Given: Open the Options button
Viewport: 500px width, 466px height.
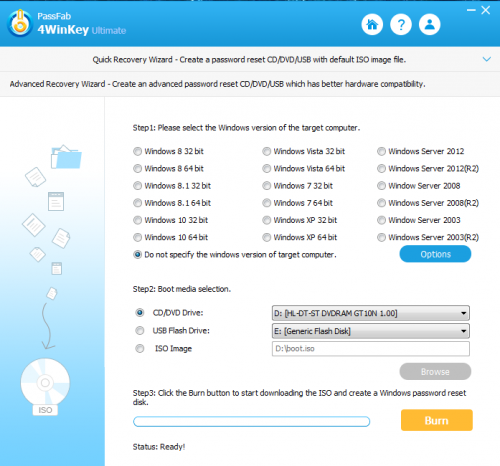Looking at the screenshot, I should point(435,254).
